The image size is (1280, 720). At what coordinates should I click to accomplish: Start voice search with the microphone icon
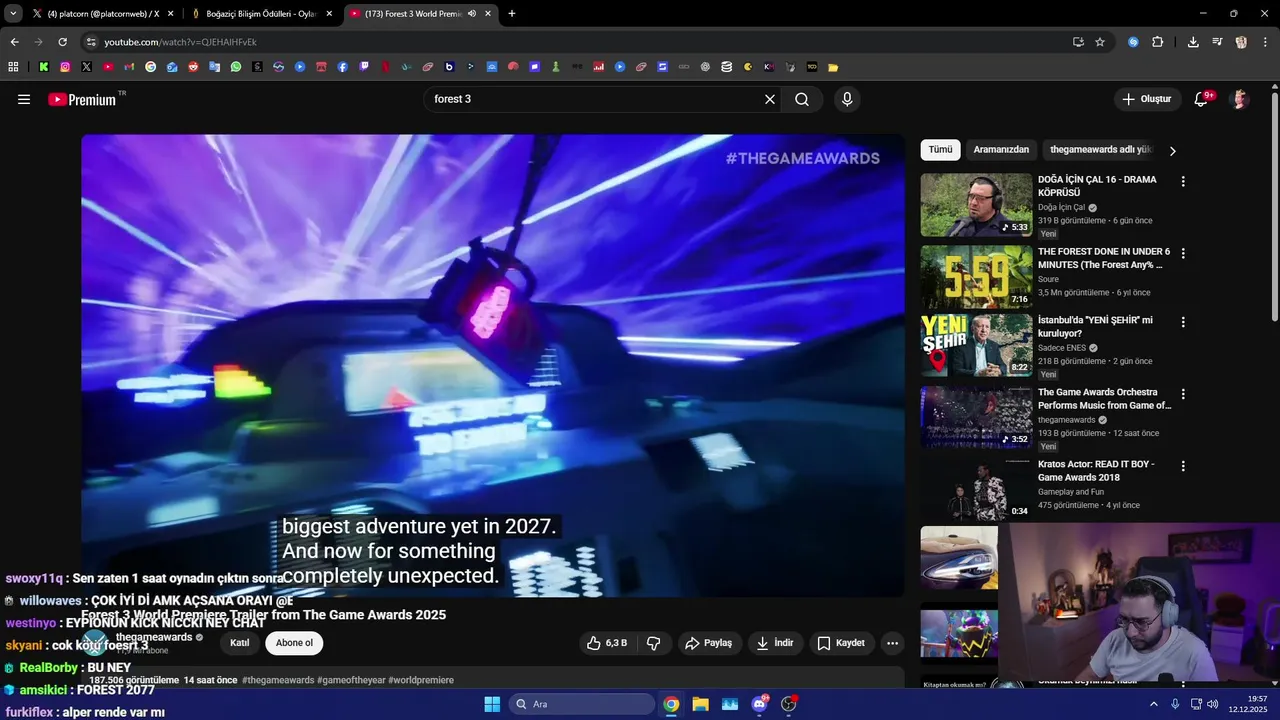[x=847, y=99]
